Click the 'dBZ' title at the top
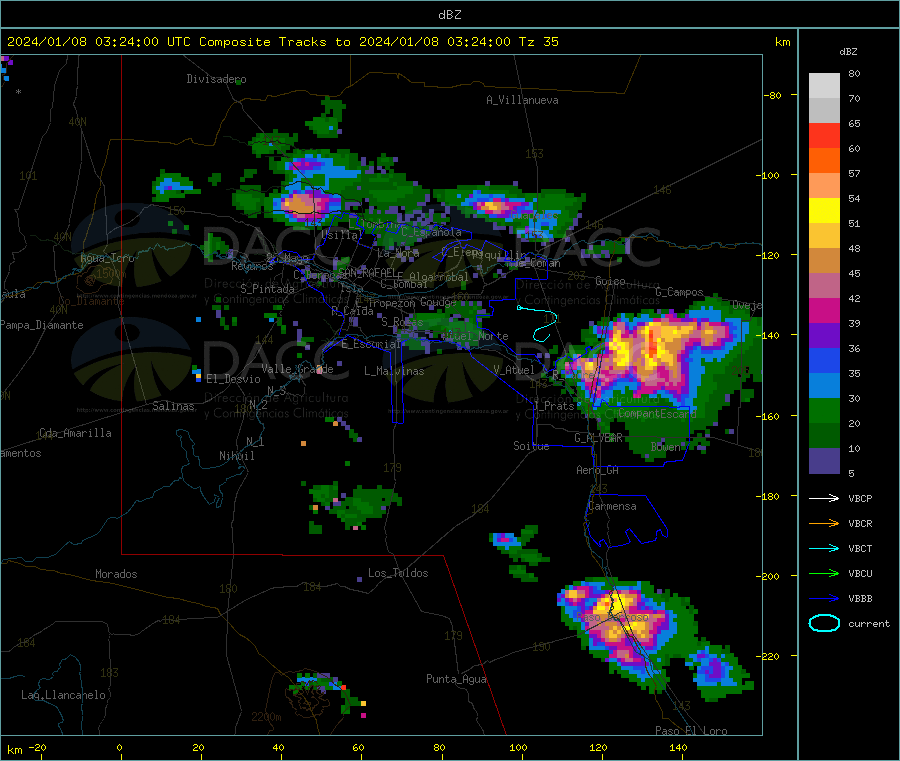The height and width of the screenshot is (761, 900). pyautogui.click(x=449, y=15)
